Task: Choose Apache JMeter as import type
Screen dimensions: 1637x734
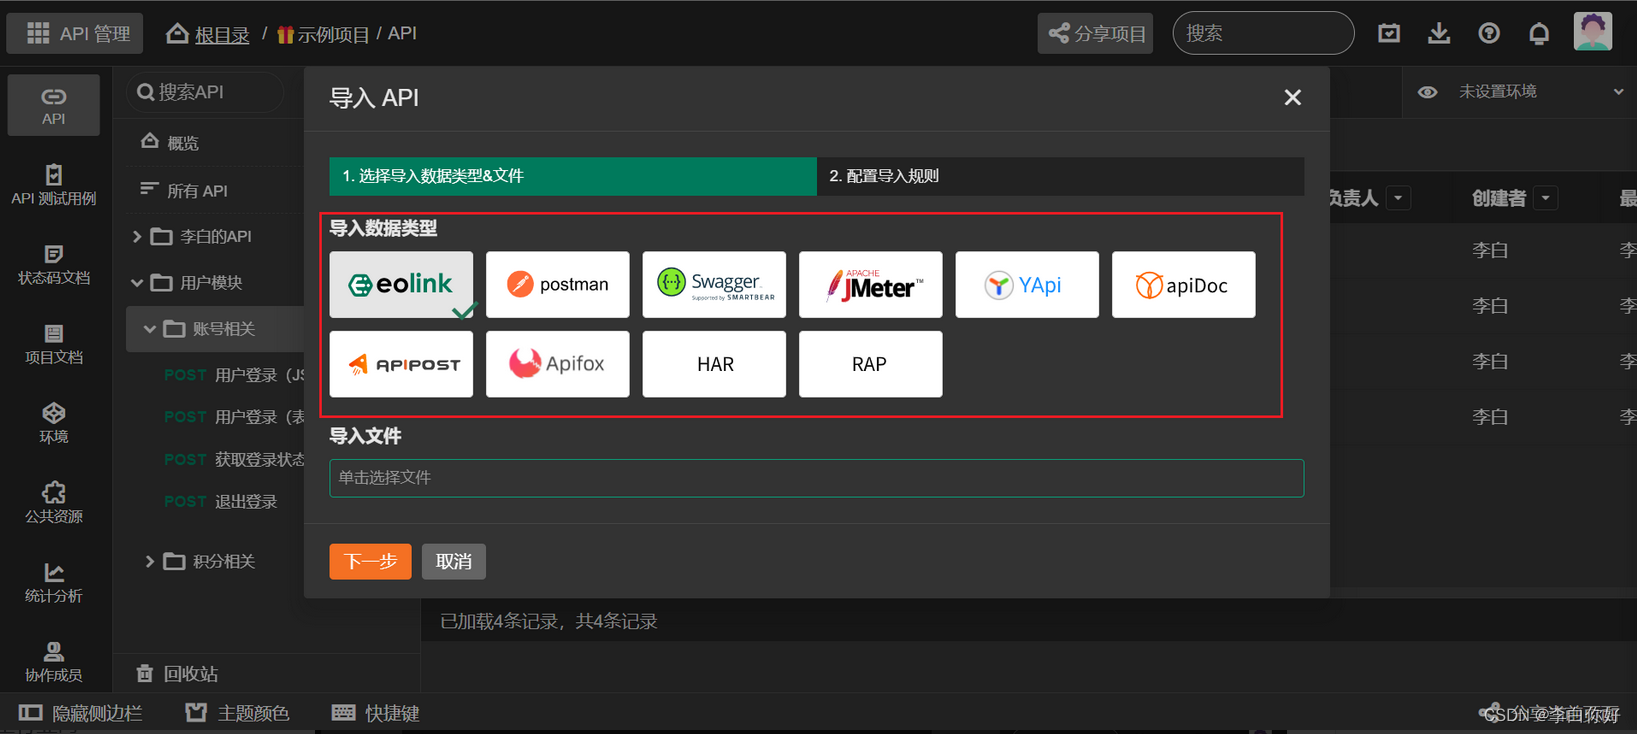Action: [x=871, y=285]
